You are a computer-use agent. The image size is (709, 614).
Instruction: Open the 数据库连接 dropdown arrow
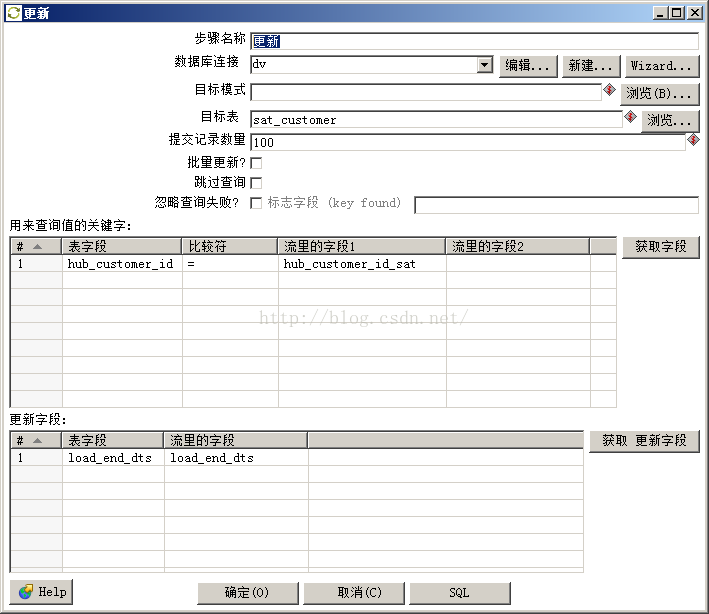pos(484,65)
